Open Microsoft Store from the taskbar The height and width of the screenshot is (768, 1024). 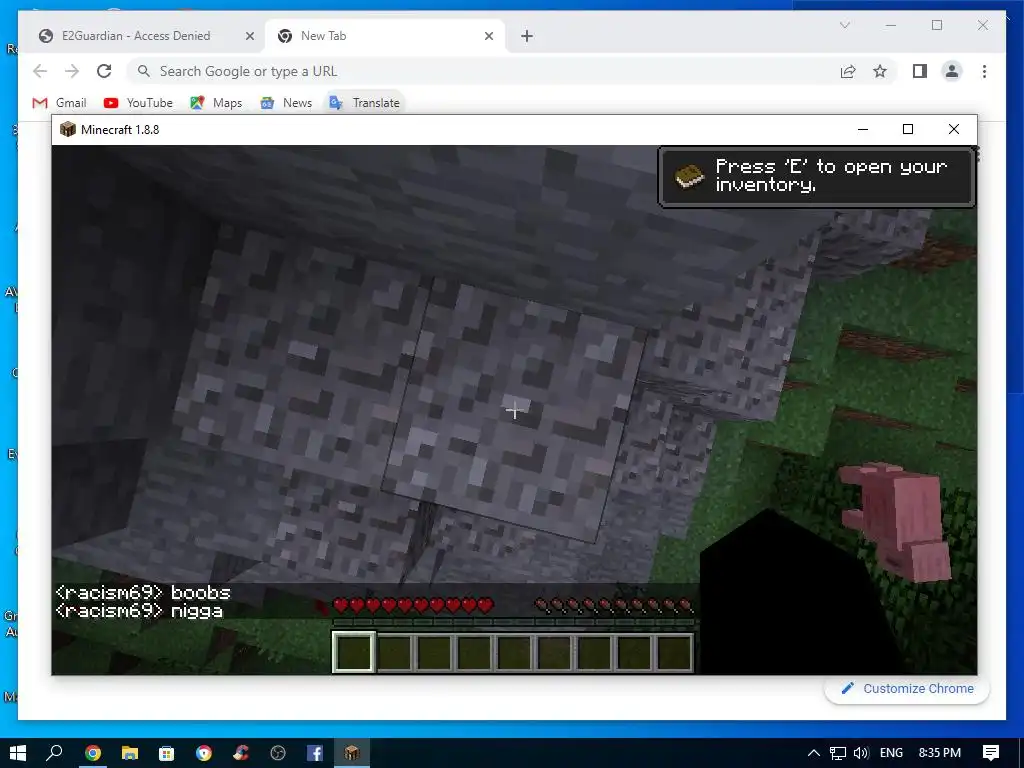click(167, 753)
